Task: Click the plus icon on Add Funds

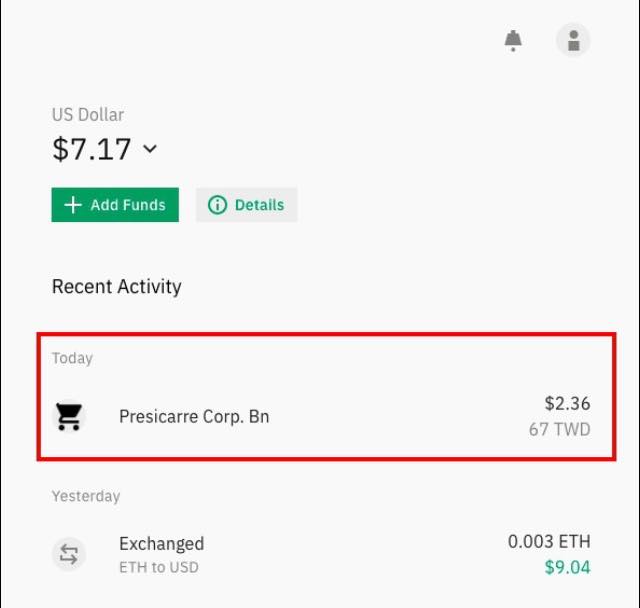Action: [73, 205]
